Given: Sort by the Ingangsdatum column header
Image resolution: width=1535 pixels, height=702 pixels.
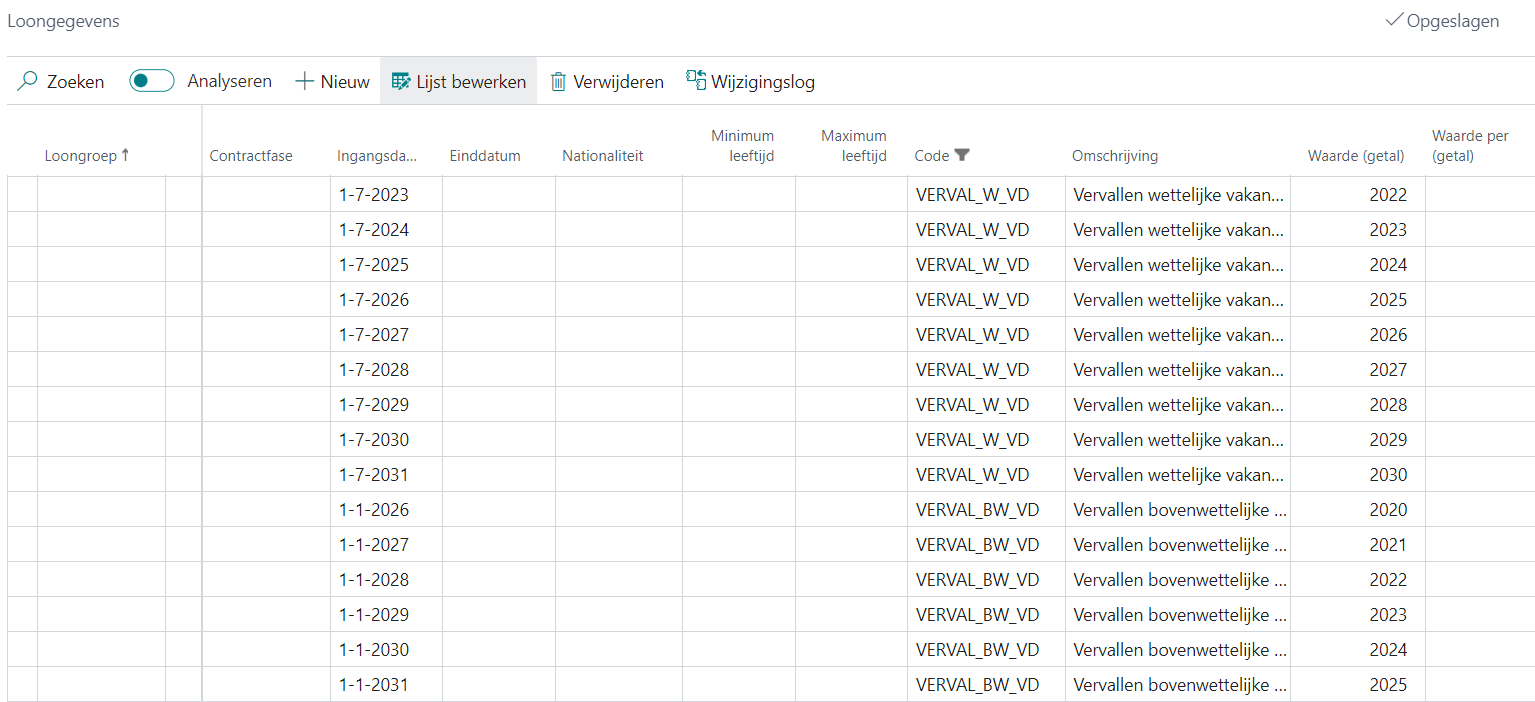Looking at the screenshot, I should (x=376, y=156).
